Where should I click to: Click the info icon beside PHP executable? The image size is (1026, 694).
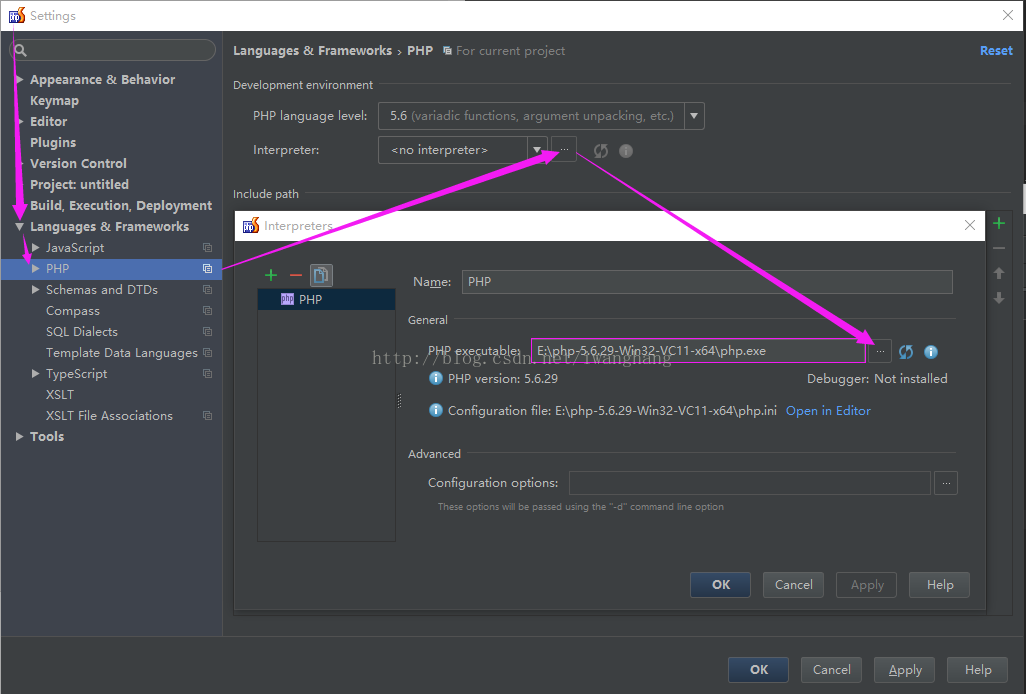click(x=931, y=352)
